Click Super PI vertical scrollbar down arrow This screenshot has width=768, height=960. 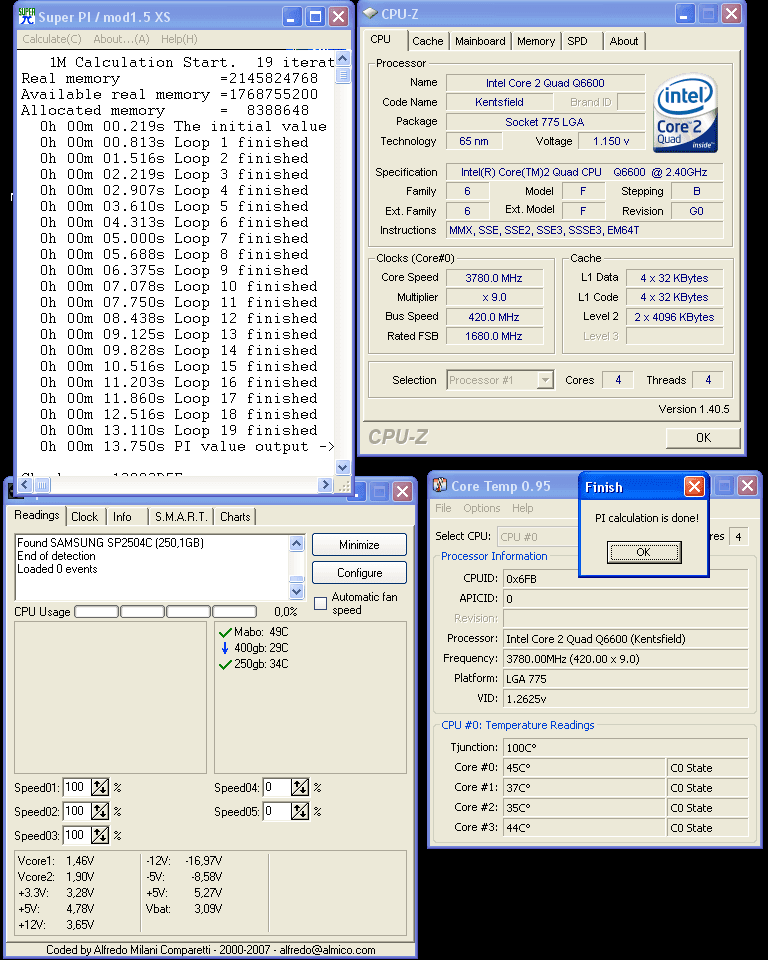[x=343, y=467]
